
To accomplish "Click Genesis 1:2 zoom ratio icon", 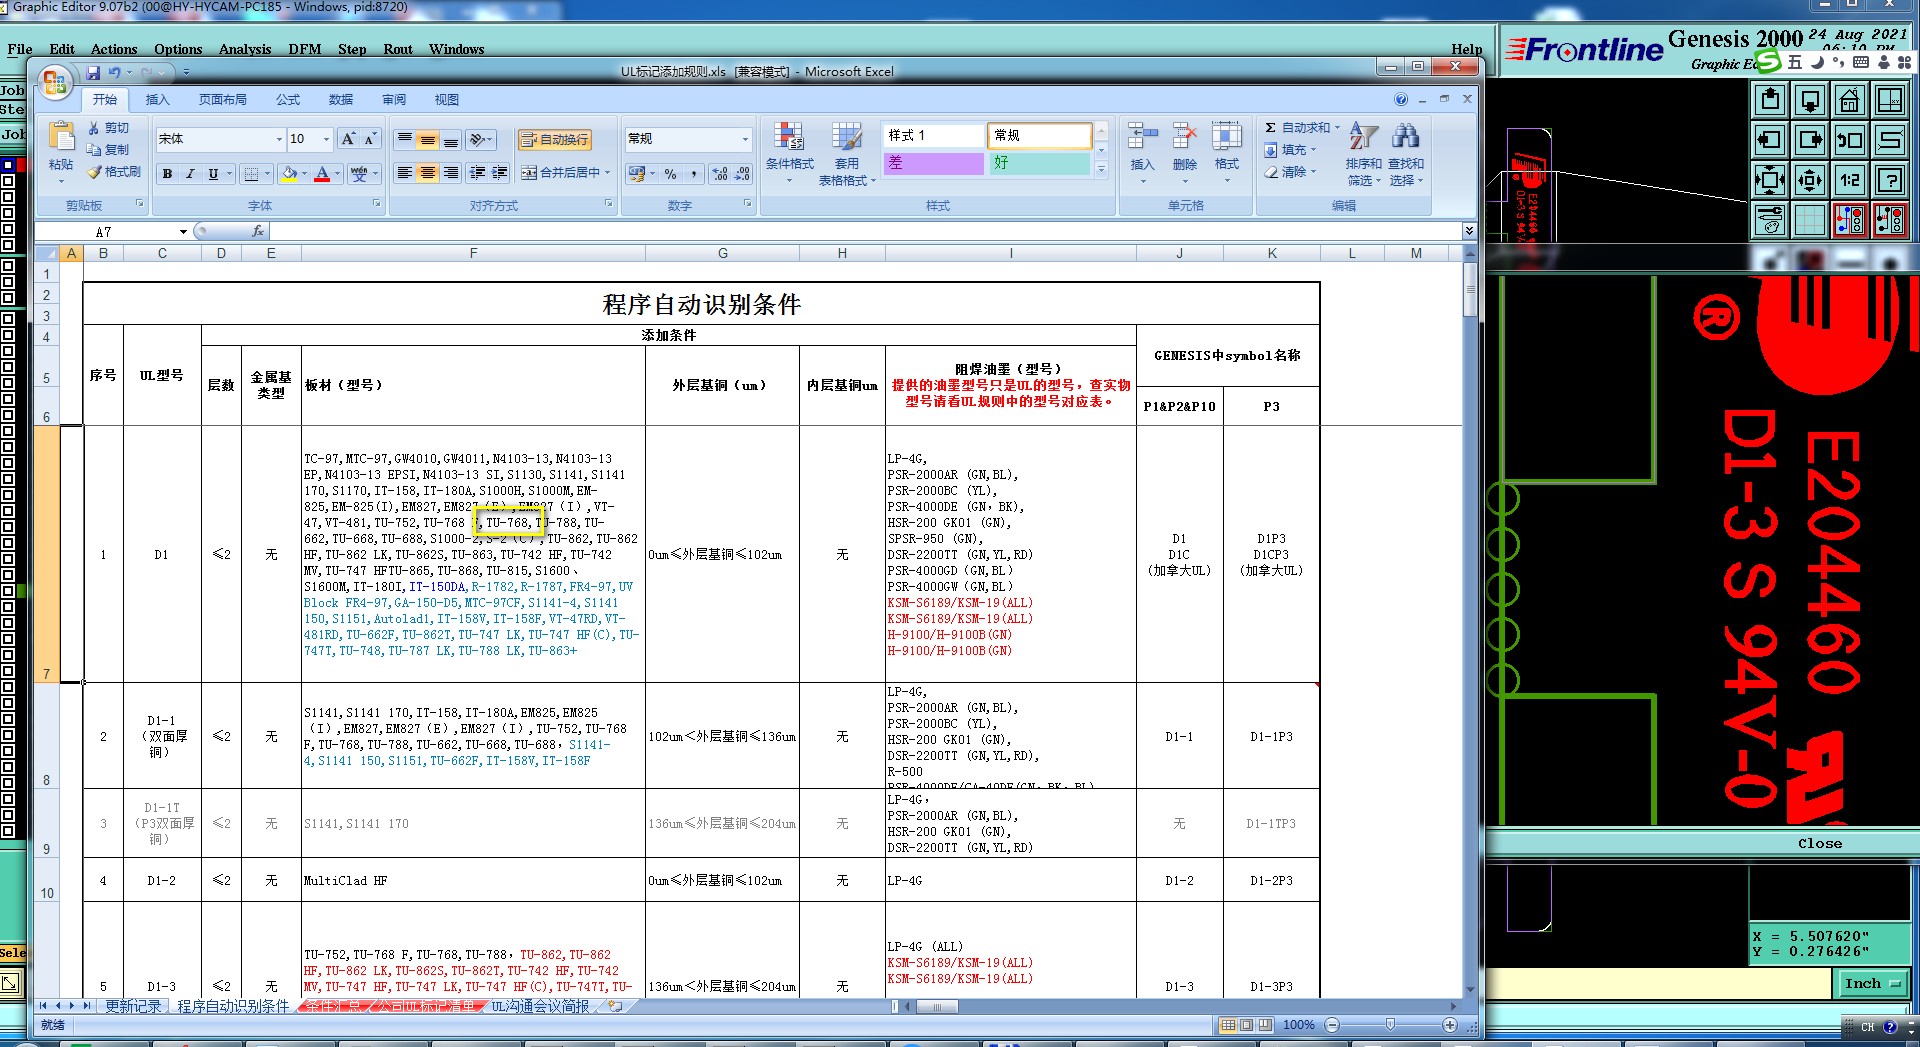I will click(x=1849, y=180).
